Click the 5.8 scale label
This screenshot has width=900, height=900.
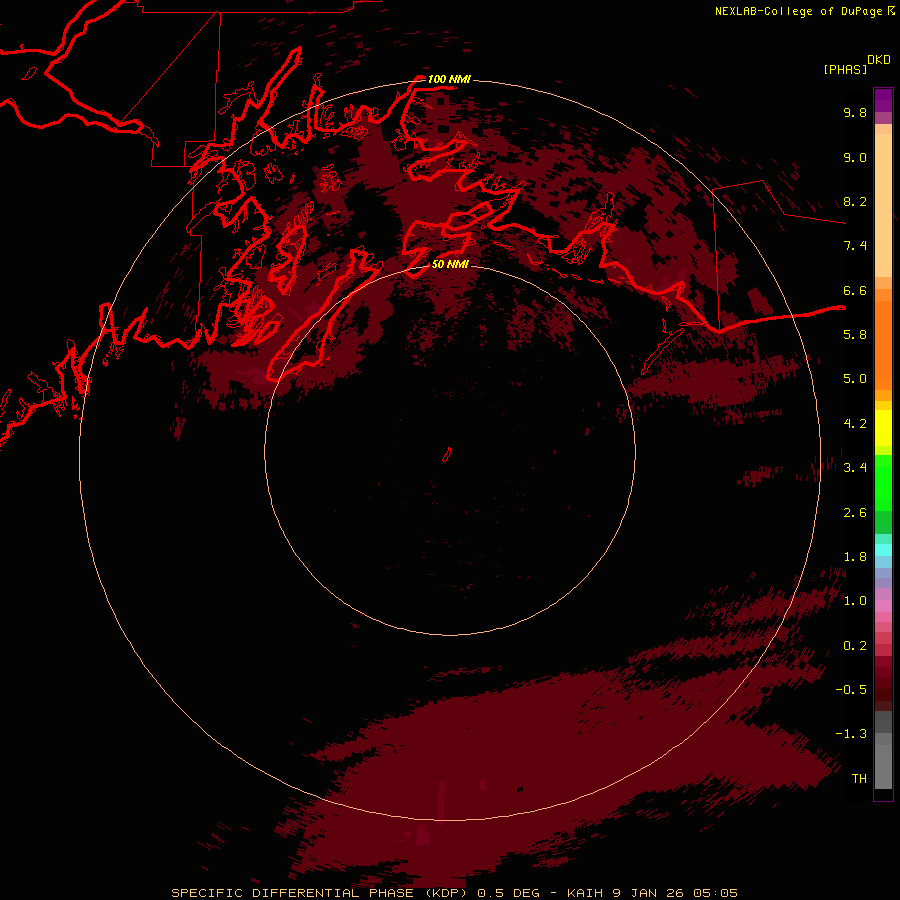[855, 334]
